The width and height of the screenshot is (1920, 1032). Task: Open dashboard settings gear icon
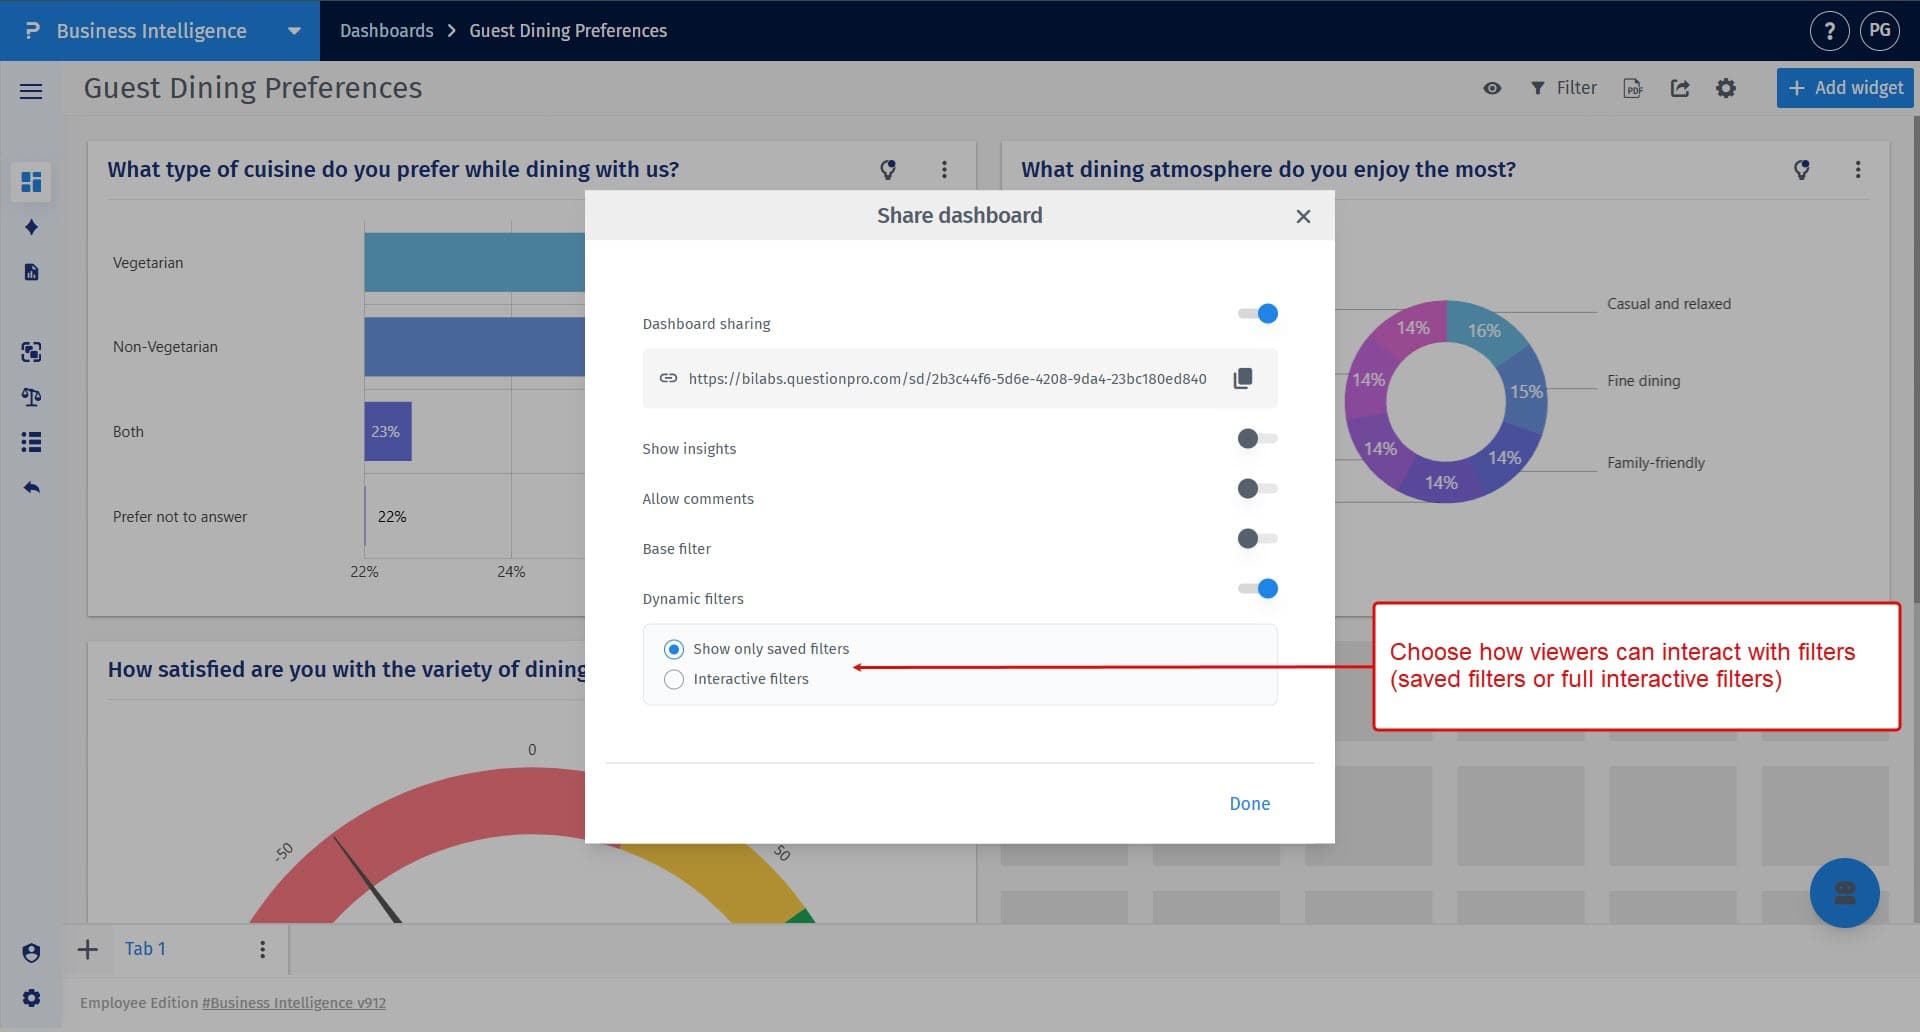click(1726, 88)
